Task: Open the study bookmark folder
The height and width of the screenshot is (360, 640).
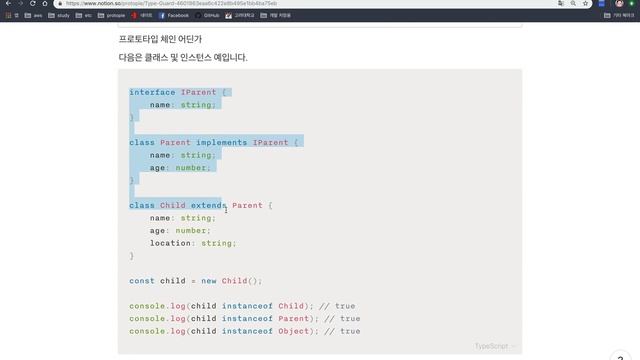Action: click(59, 16)
